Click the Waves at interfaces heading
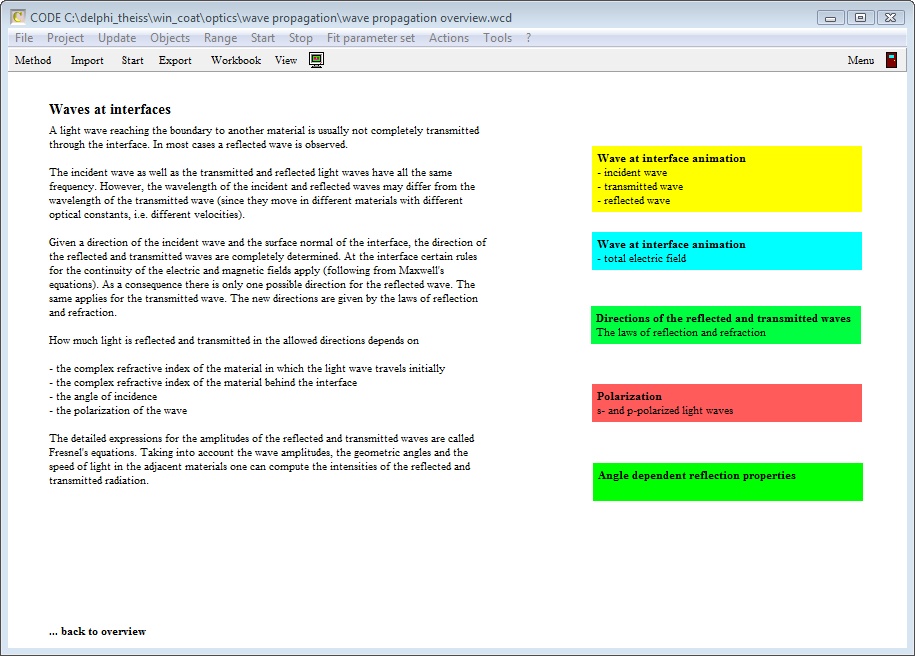915x656 pixels. [110, 109]
